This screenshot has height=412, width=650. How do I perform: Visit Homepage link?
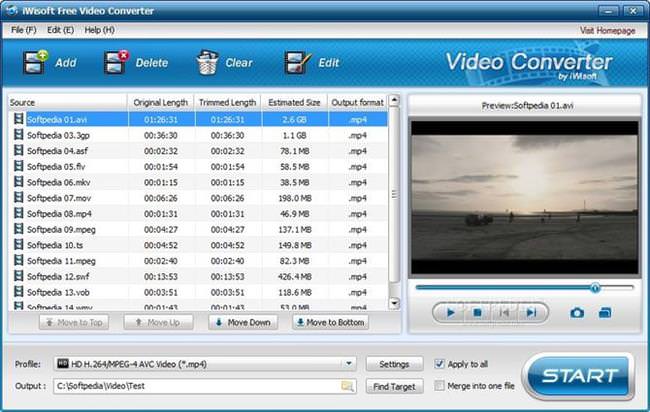click(607, 30)
